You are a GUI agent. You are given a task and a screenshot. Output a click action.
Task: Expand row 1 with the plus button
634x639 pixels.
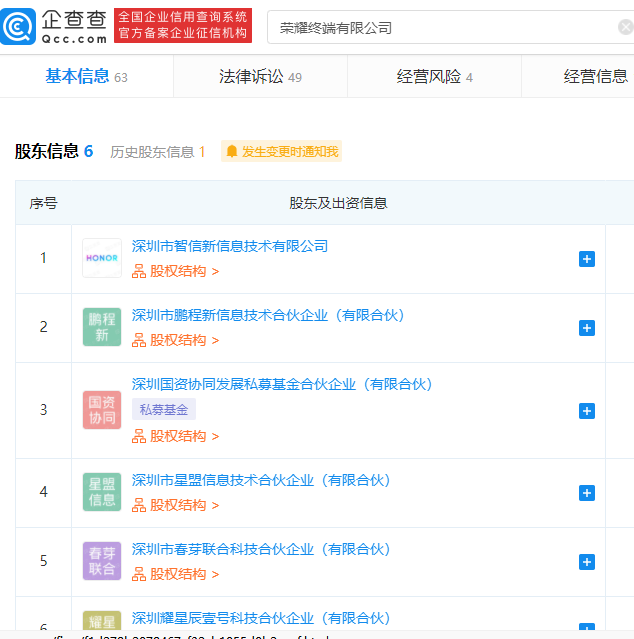tap(587, 259)
